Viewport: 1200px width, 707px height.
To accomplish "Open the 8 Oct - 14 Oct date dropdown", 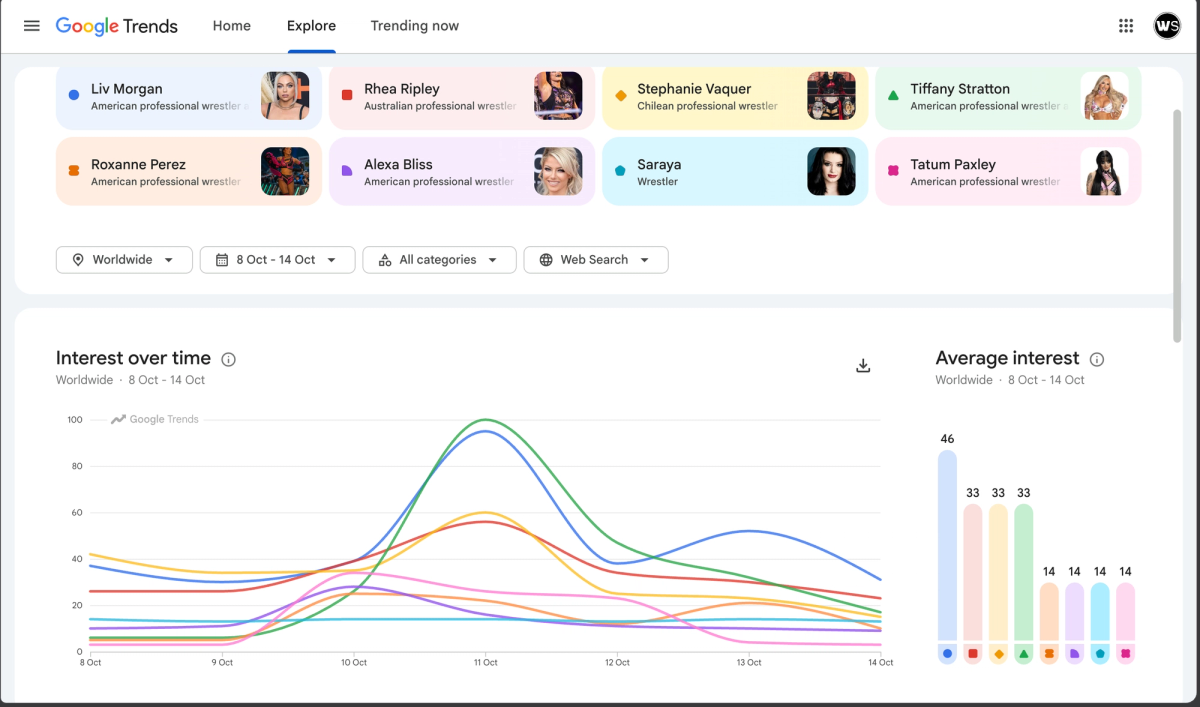I will point(277,260).
